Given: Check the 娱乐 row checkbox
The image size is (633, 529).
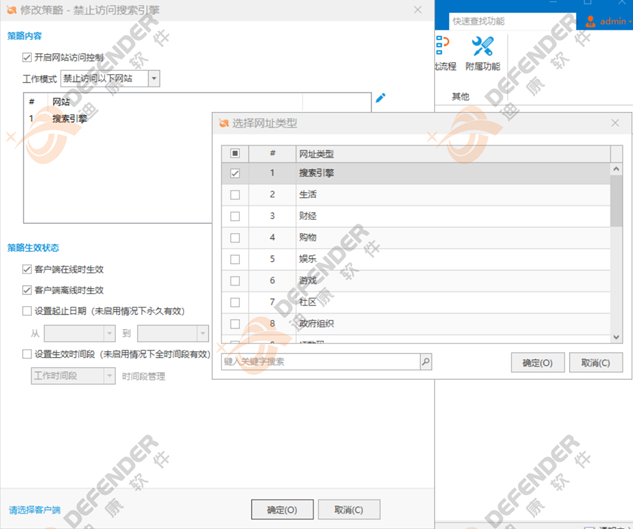Looking at the screenshot, I should click(235, 259).
